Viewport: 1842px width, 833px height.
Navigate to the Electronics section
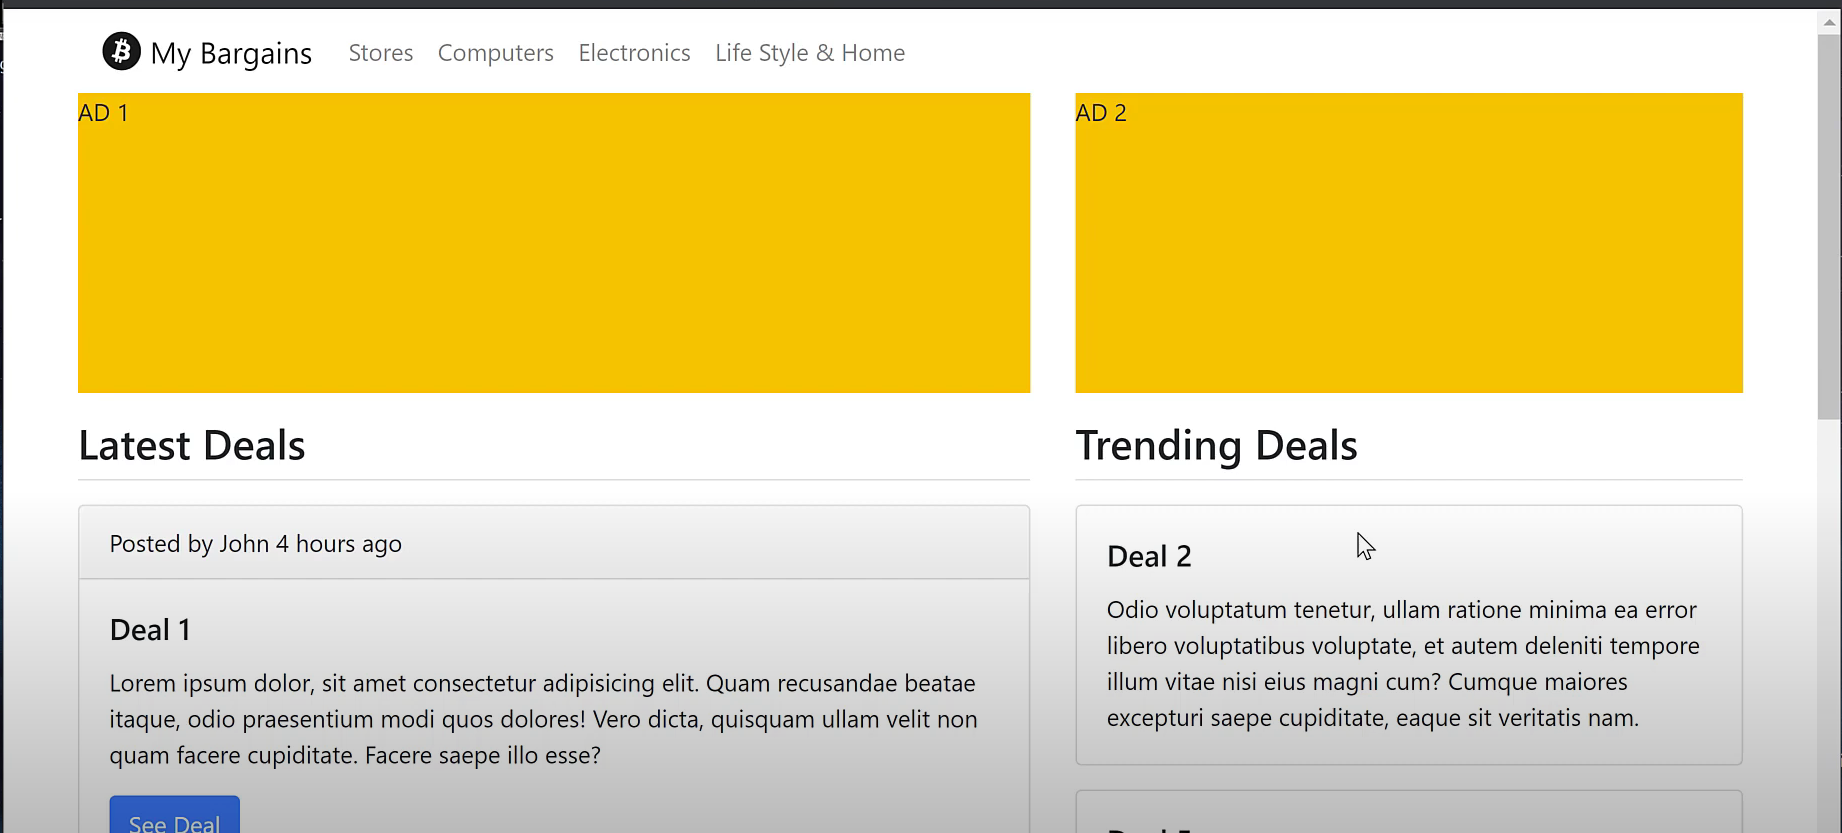(x=634, y=53)
